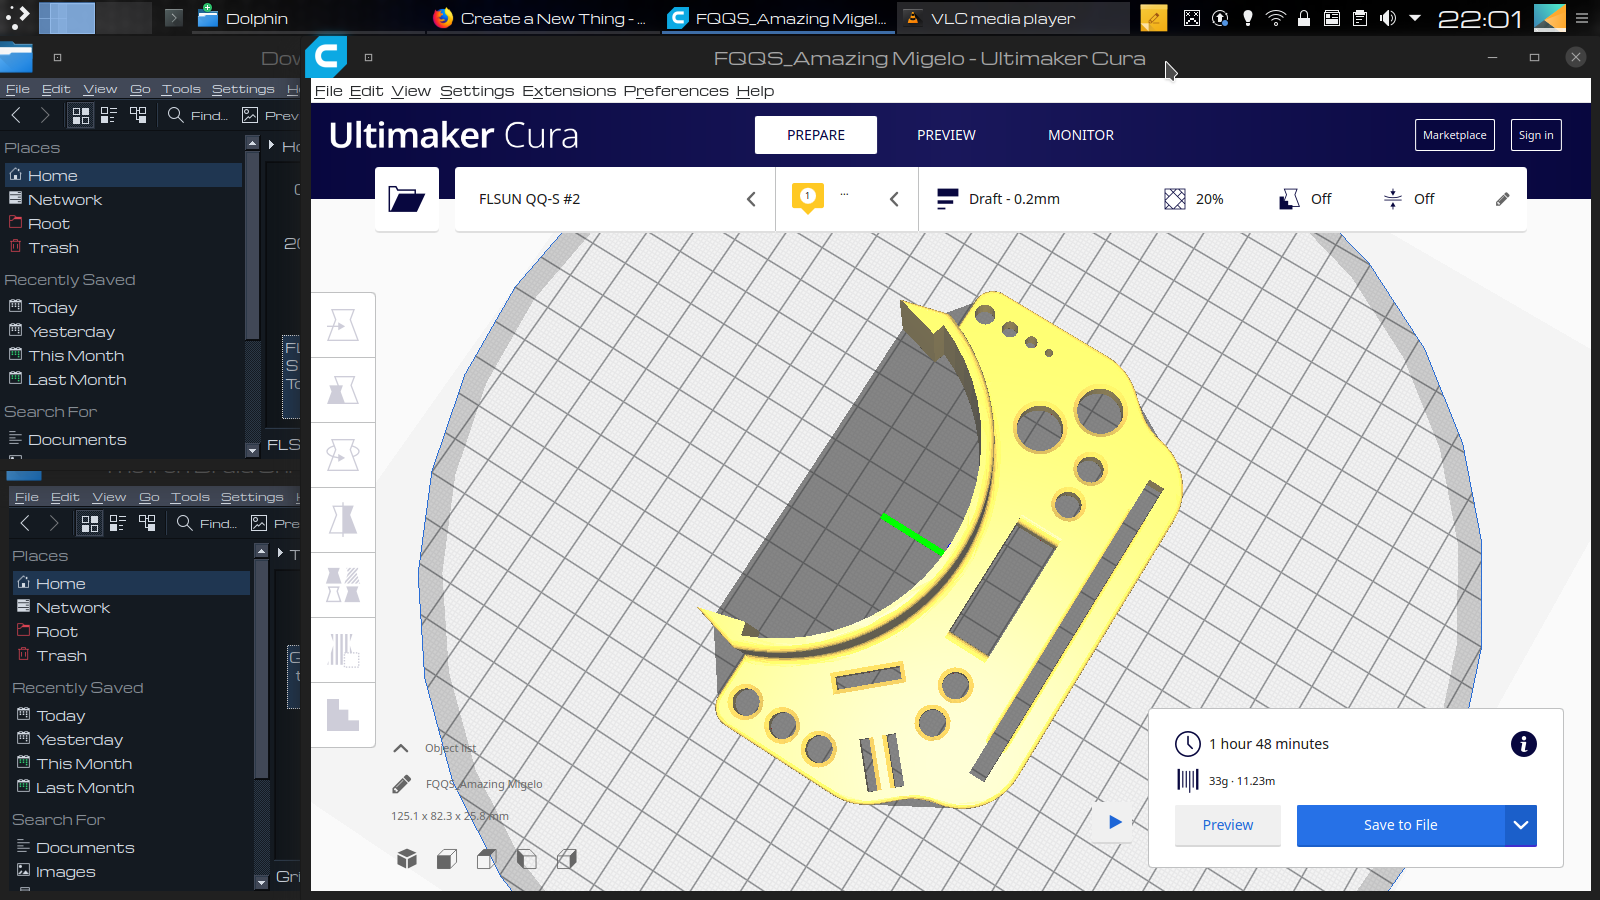Click the 22:01 clock
The width and height of the screenshot is (1600, 900).
tap(1479, 18)
